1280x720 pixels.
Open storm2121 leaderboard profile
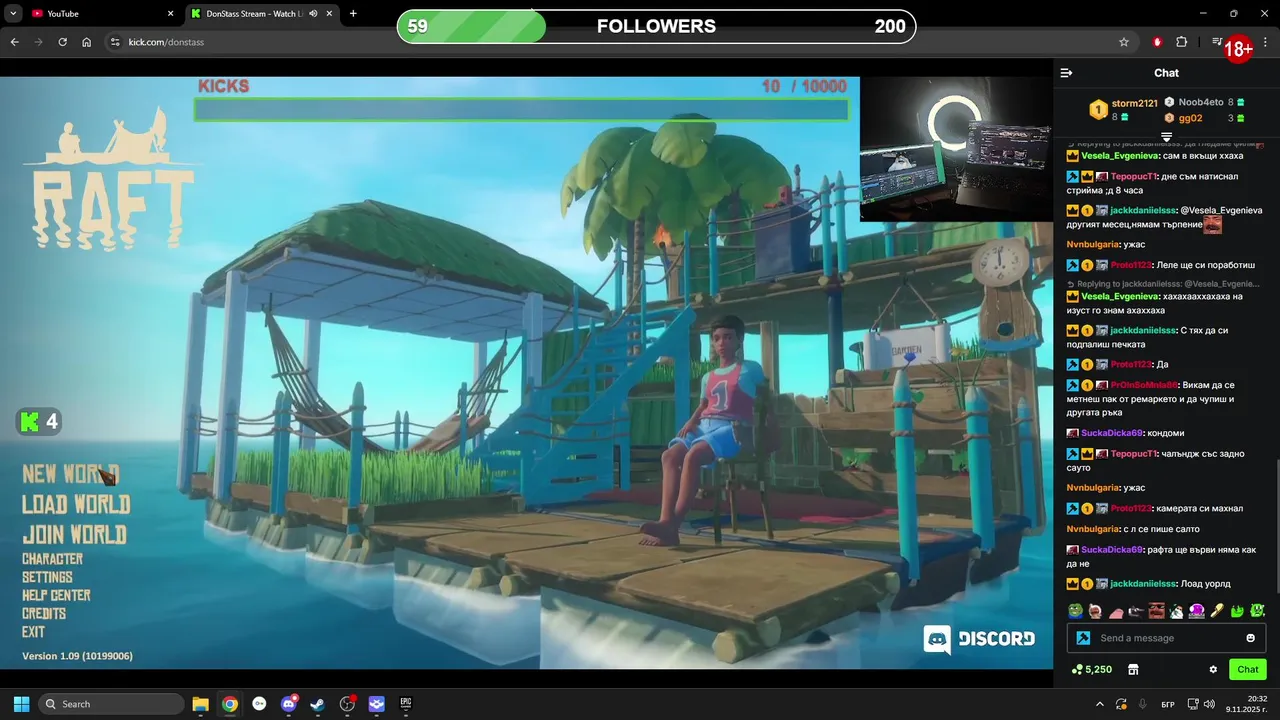click(1134, 103)
